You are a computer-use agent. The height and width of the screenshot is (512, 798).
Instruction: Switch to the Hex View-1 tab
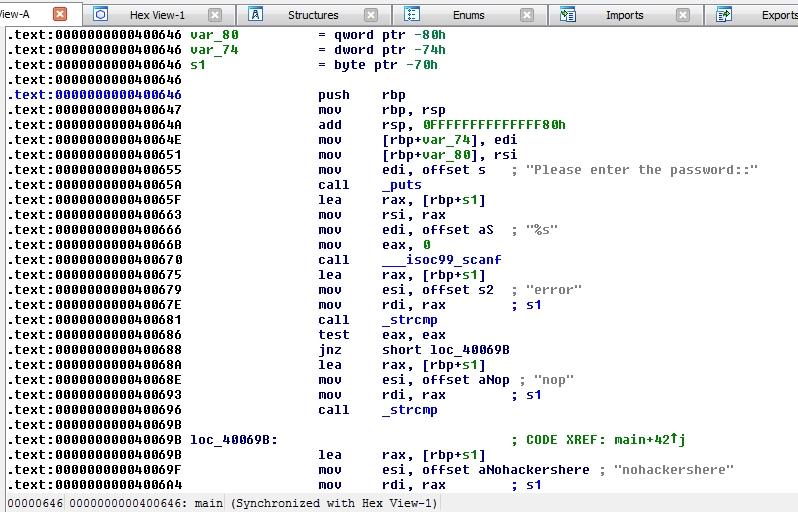pos(157,15)
